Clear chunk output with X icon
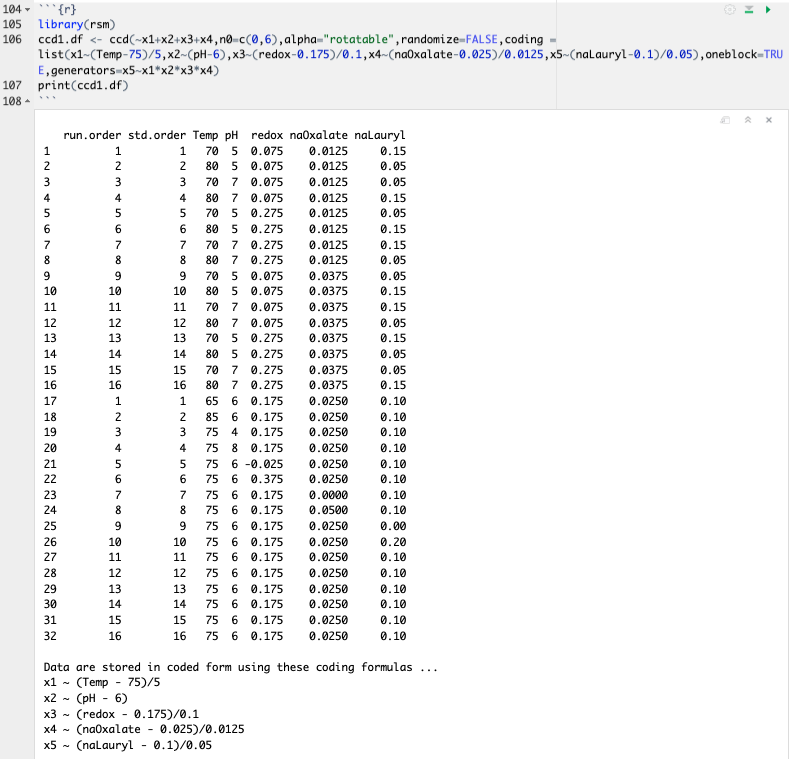789x759 pixels. (768, 119)
